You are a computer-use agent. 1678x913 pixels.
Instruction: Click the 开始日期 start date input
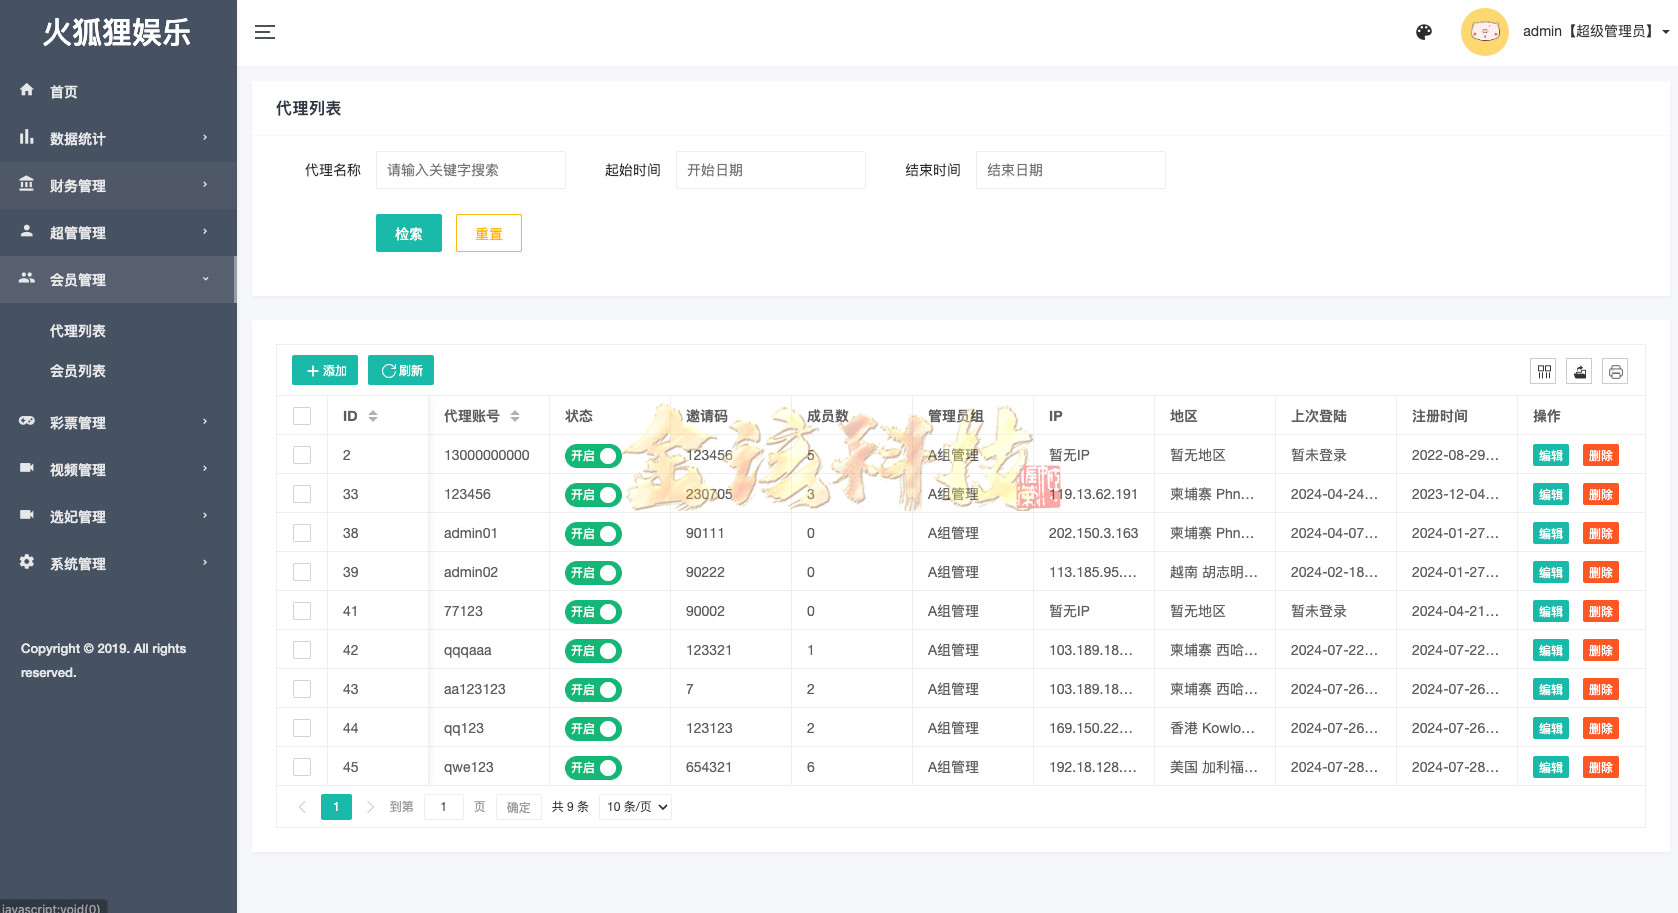770,169
